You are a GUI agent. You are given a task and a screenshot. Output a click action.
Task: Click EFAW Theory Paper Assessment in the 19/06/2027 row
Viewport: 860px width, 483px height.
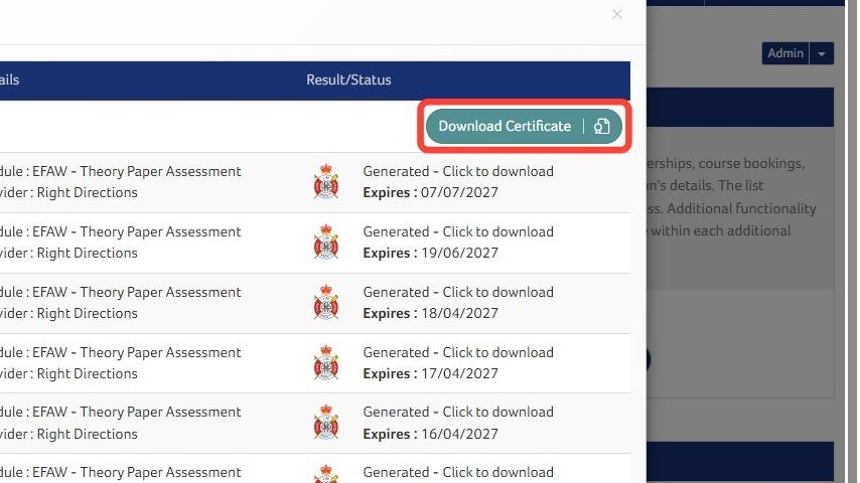coord(137,232)
